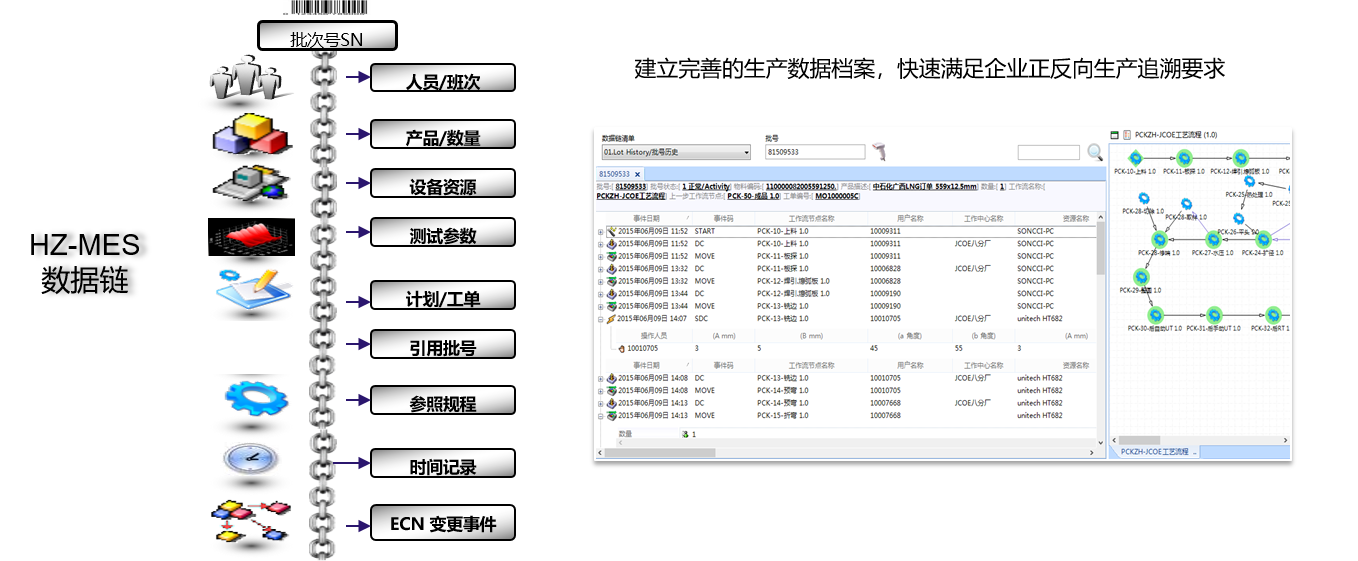Image resolution: width=1358 pixels, height=561 pixels.
Task: Expand the 14:08 DC PCK-13-铣边 row
Action: 600,379
